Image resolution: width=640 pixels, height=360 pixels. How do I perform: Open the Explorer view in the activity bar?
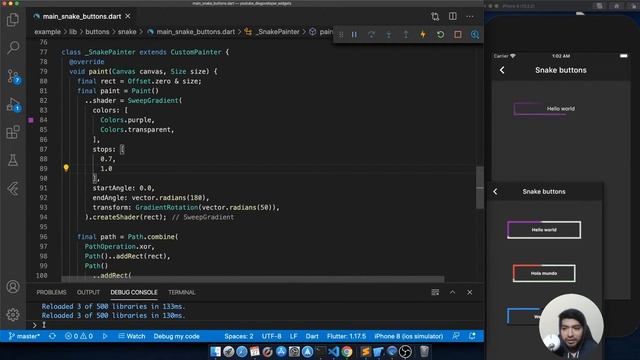click(x=13, y=20)
